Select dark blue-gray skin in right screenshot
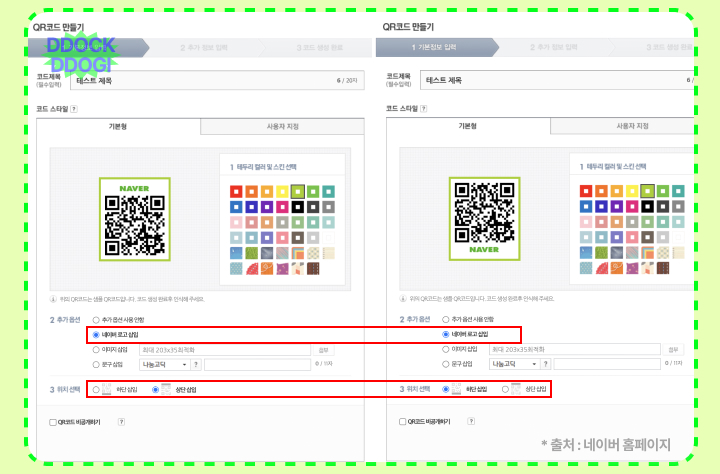The height and width of the screenshot is (474, 720). click(x=617, y=253)
